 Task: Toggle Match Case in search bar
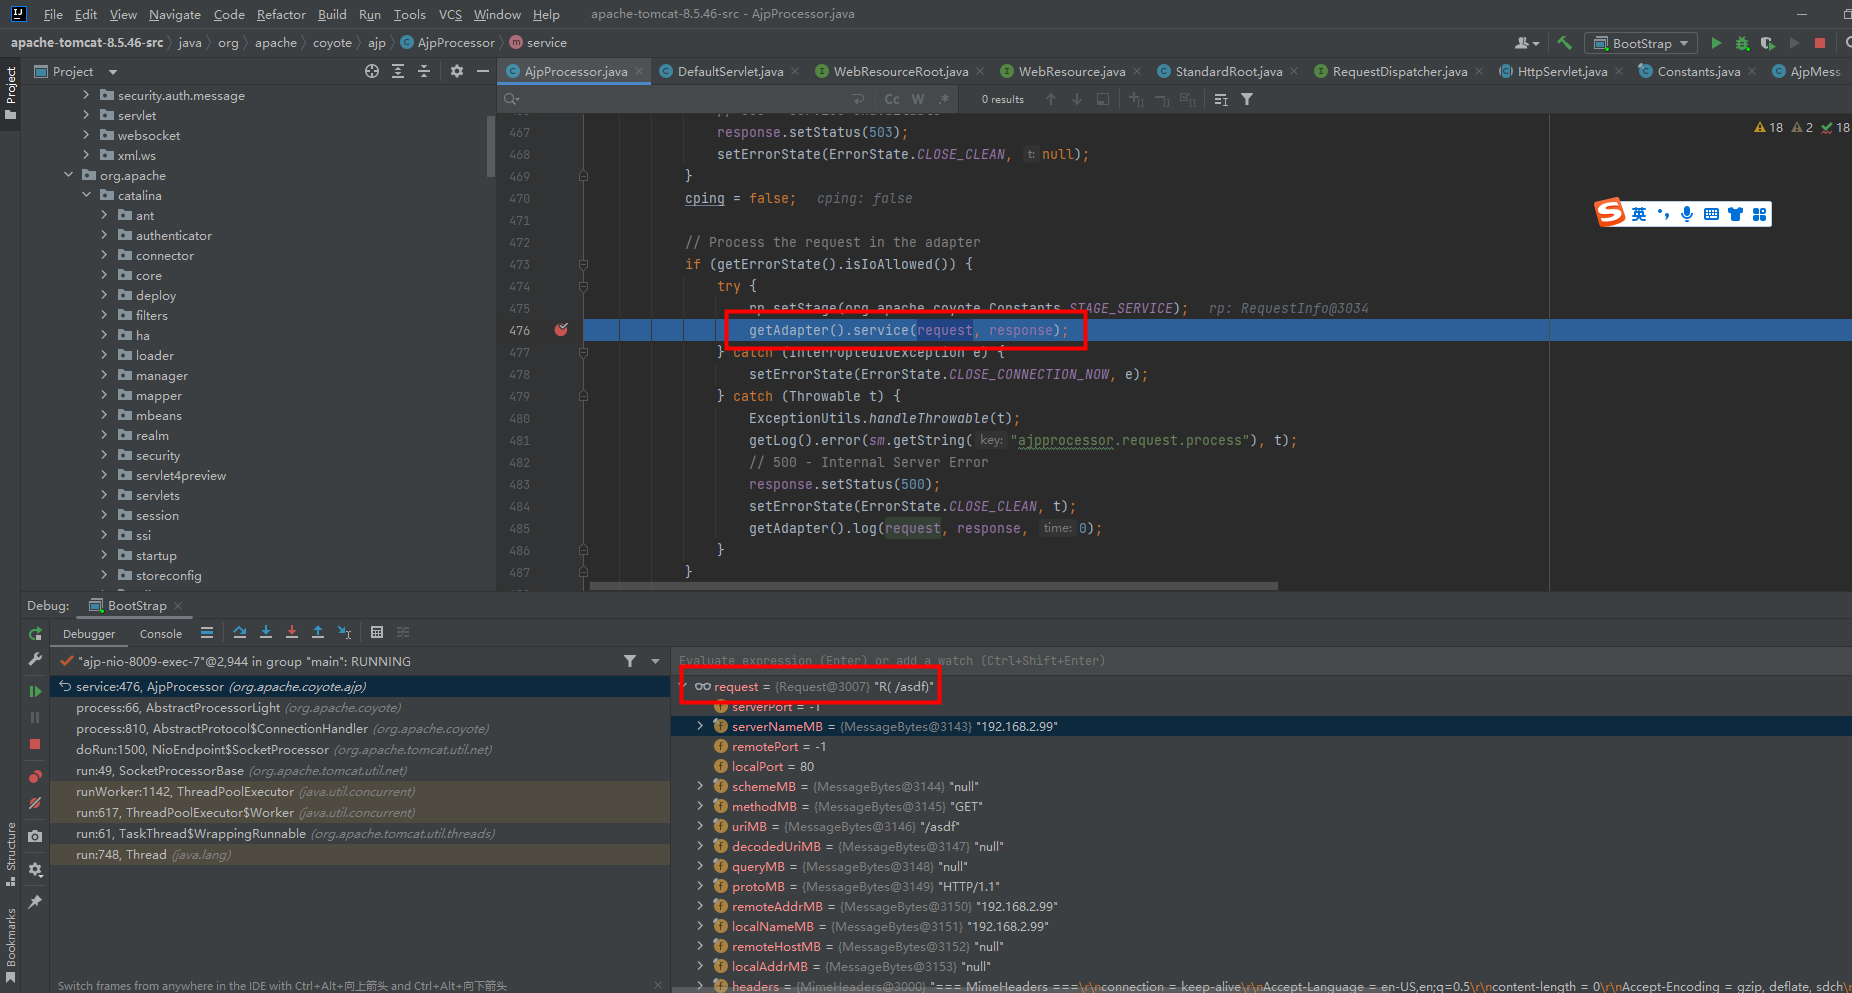coord(892,99)
